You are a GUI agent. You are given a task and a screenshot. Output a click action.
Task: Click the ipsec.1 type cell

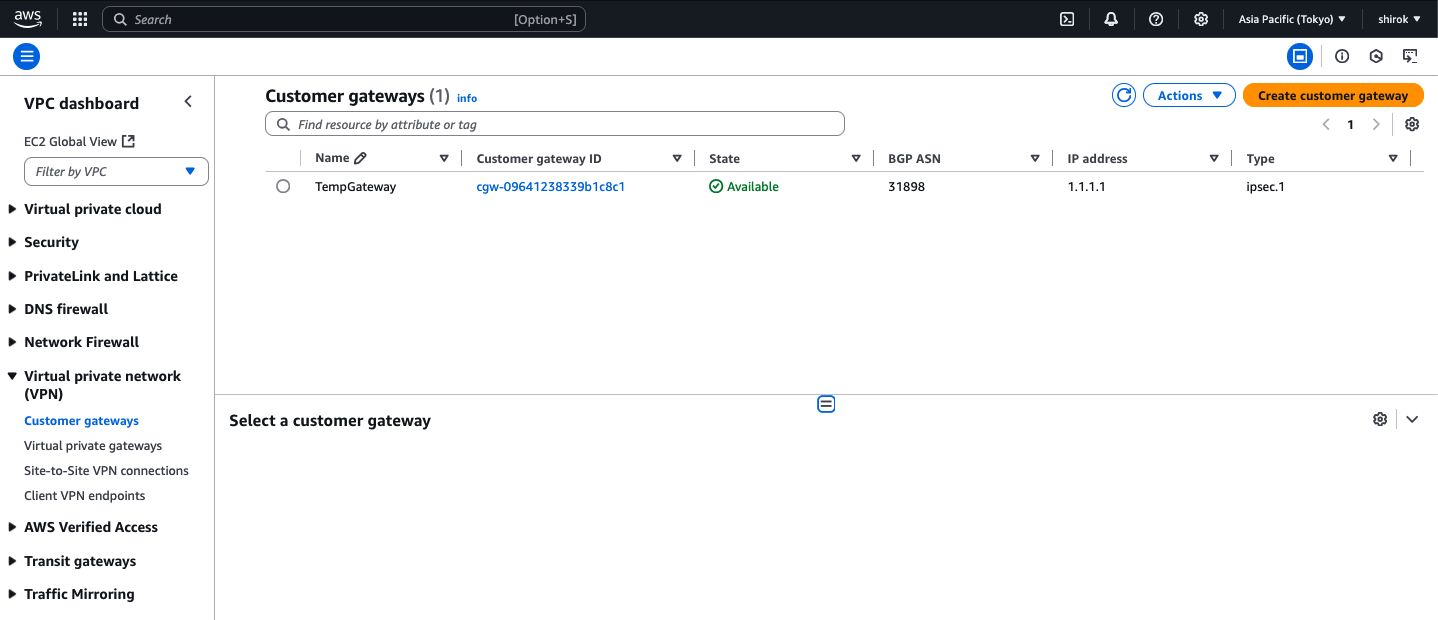[x=1265, y=186]
